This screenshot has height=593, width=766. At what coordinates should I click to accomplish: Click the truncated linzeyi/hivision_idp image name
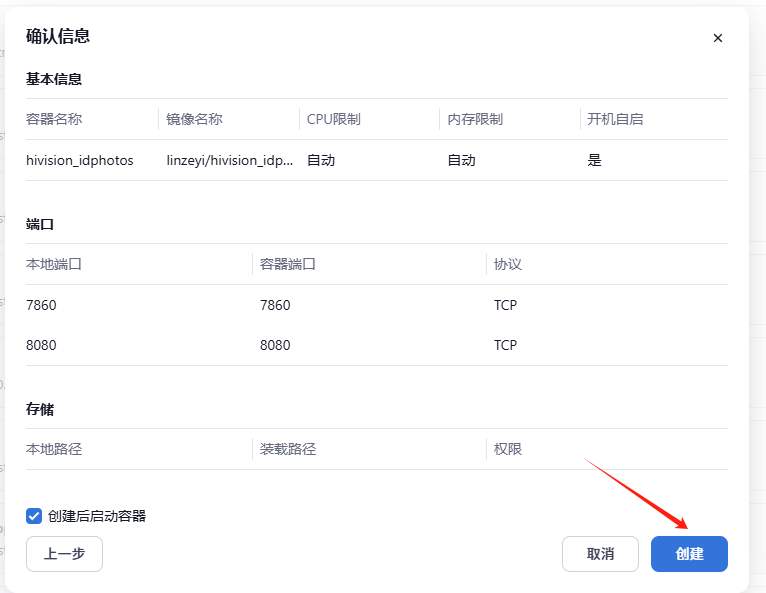click(230, 160)
